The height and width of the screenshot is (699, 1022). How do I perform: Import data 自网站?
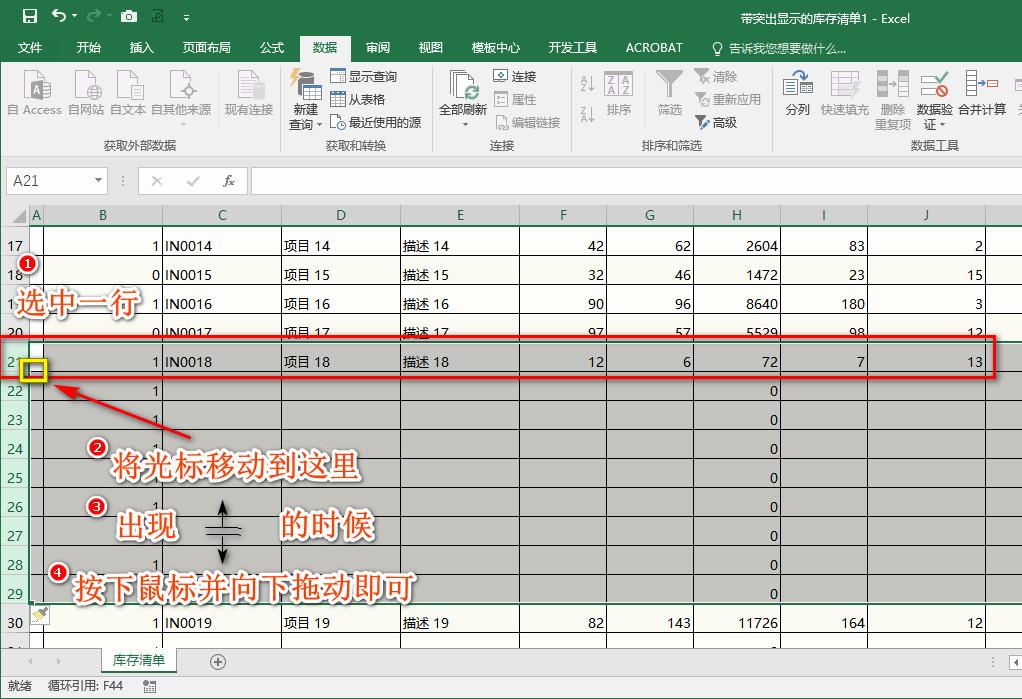85,93
